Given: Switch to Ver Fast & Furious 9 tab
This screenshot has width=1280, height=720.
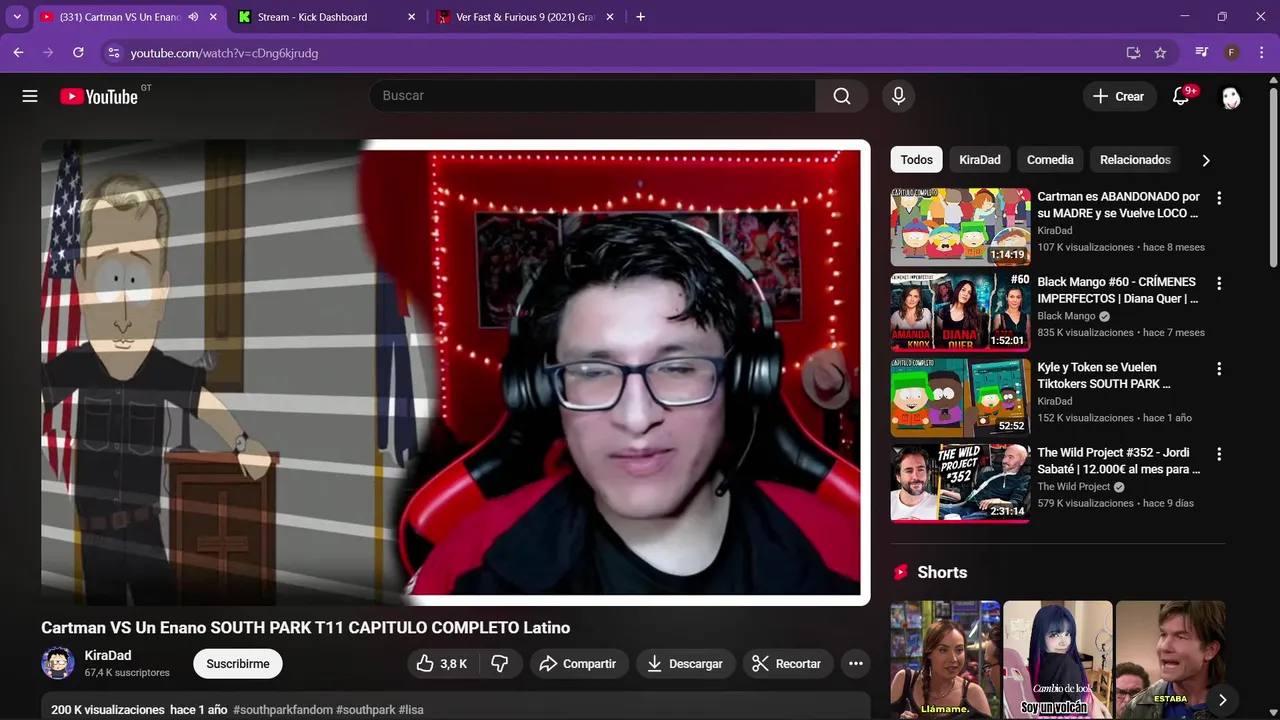Looking at the screenshot, I should 523,17.
